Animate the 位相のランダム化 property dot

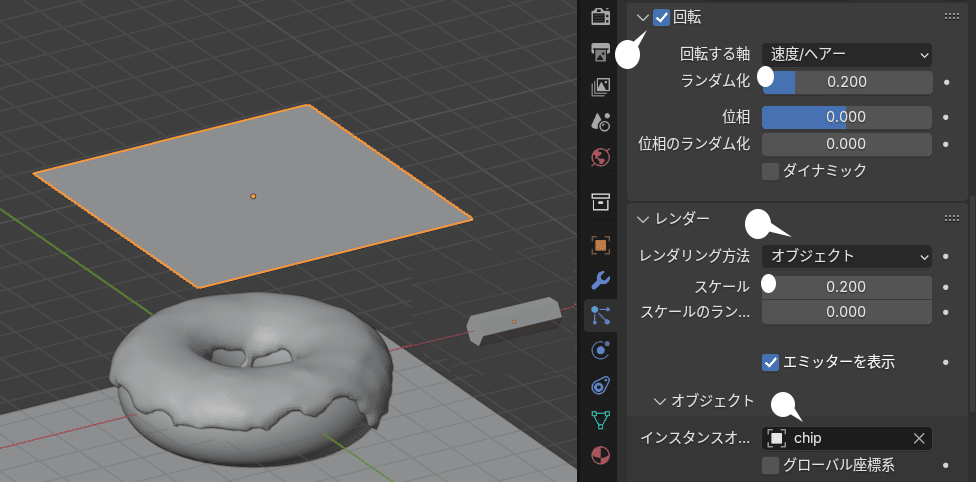946,144
